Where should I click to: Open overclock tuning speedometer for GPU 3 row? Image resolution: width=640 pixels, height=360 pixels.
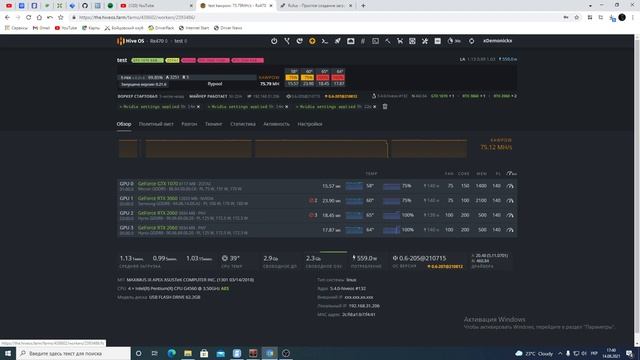click(510, 230)
